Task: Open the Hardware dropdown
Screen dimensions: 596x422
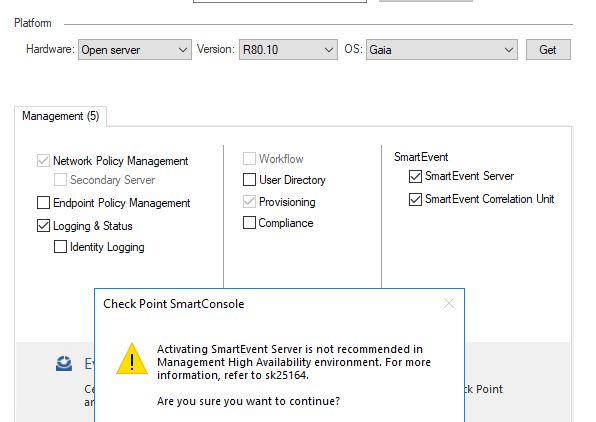Action: click(135, 50)
